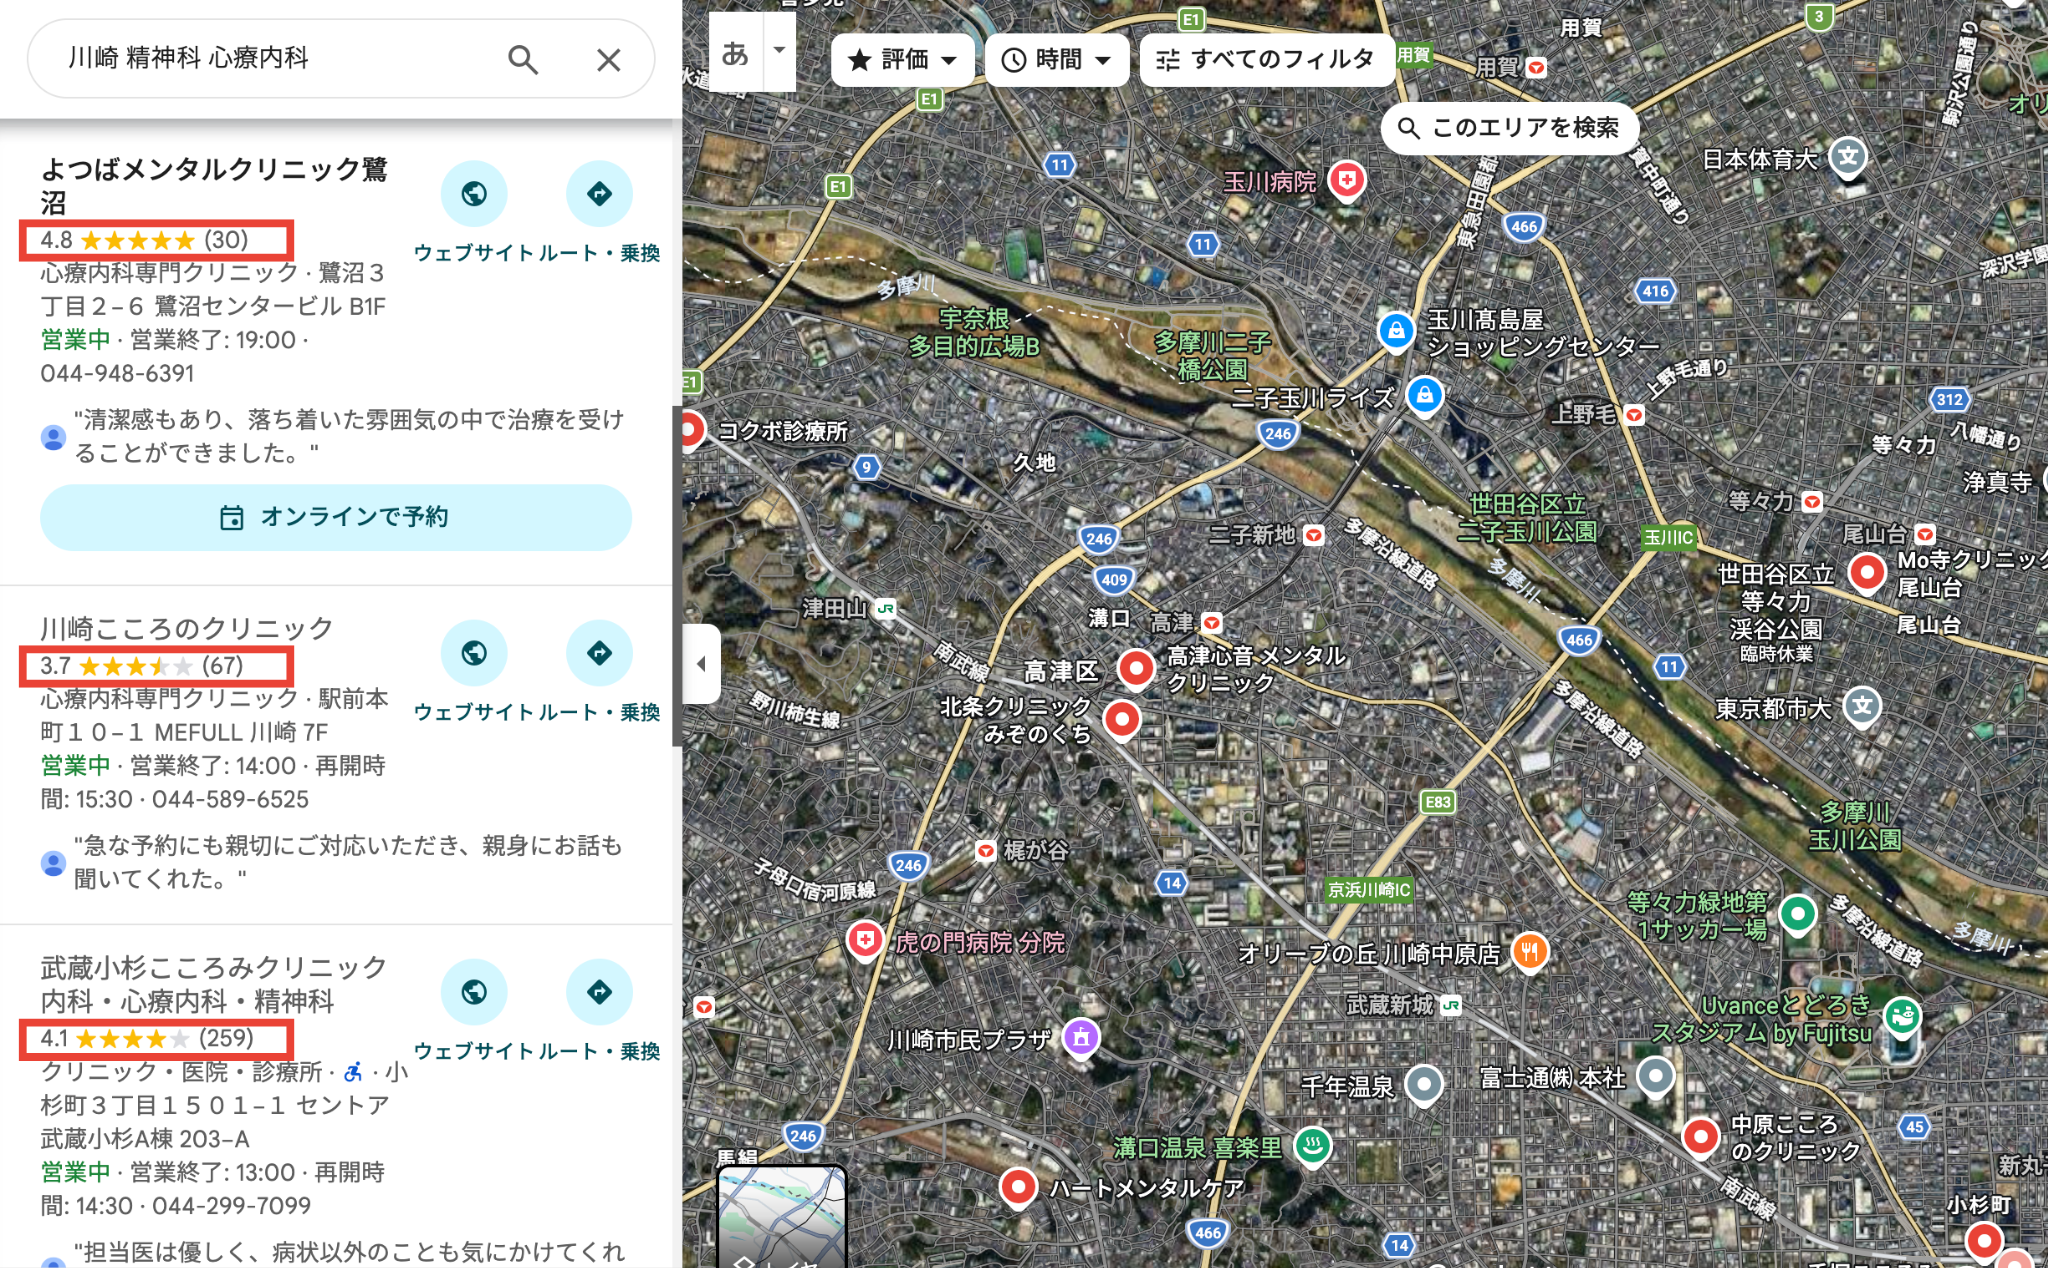This screenshot has width=2048, height=1268.
Task: Click the restaurant icon at オリーブの丘 川崎中原店
Action: (1530, 952)
